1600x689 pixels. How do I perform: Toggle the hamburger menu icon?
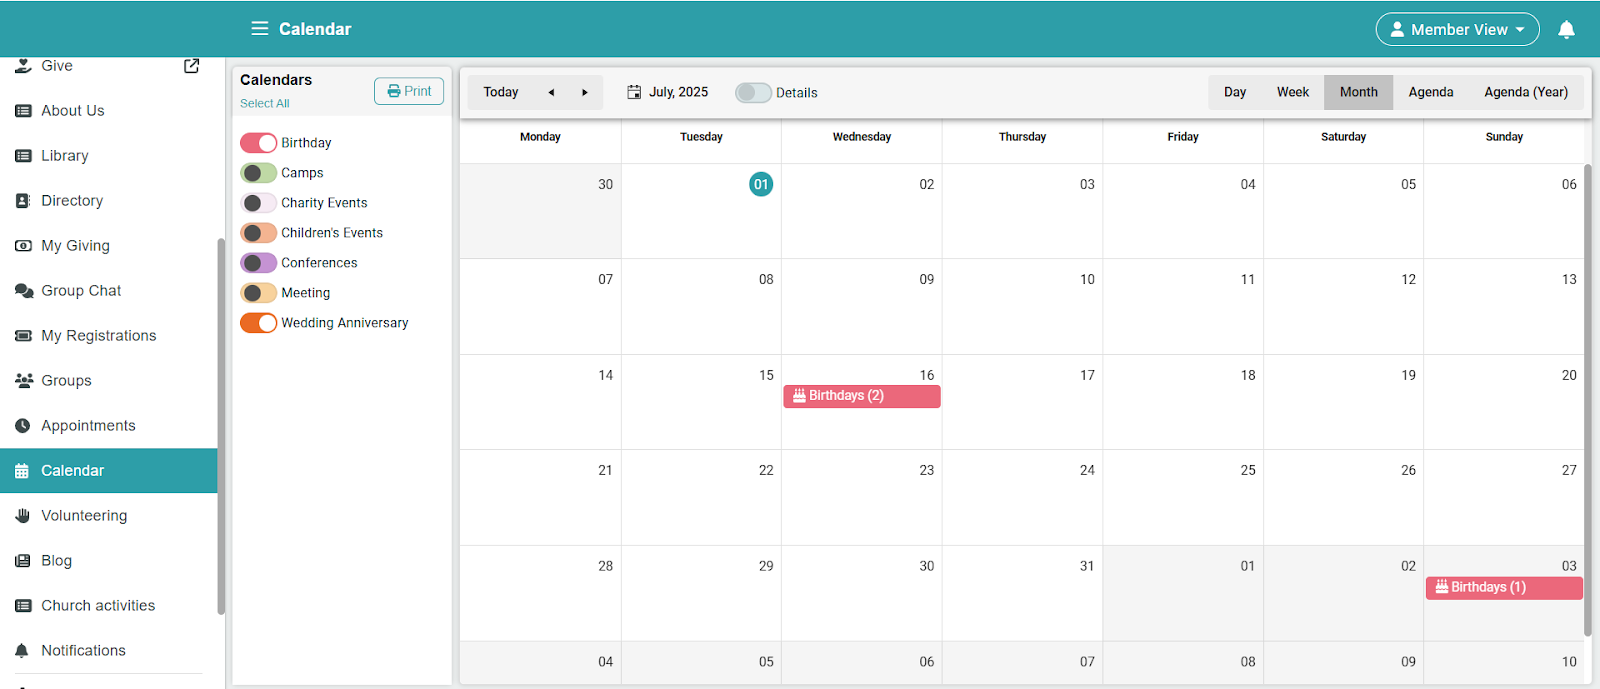pyautogui.click(x=259, y=29)
